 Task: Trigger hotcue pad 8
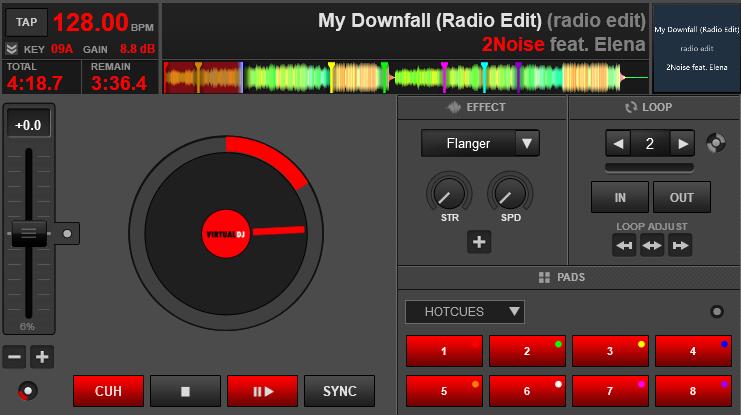(x=693, y=391)
